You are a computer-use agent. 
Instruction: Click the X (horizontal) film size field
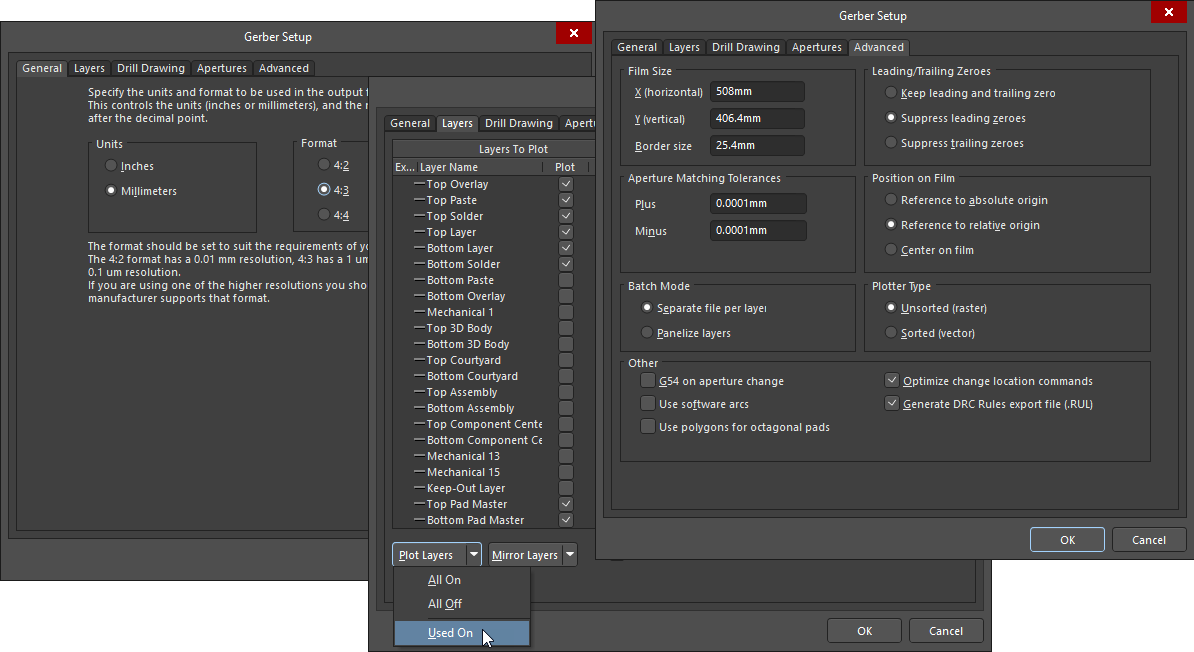tap(757, 92)
